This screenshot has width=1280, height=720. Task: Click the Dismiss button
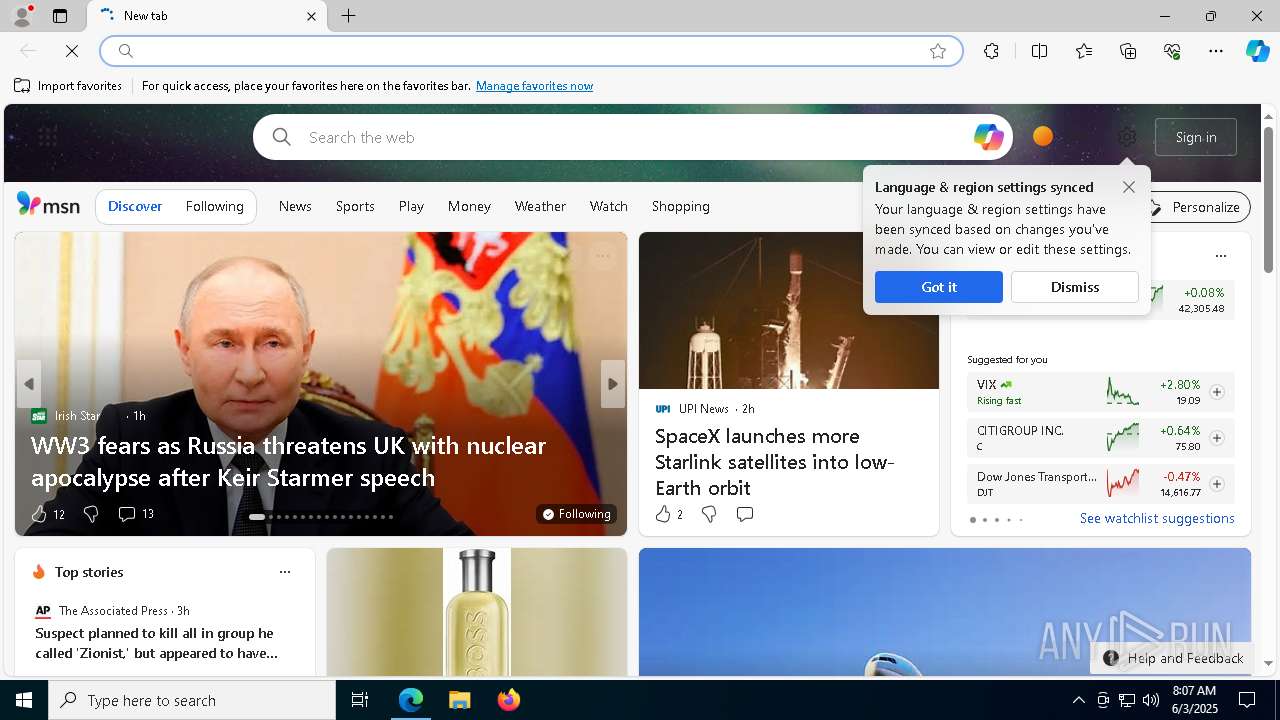[x=1075, y=287]
